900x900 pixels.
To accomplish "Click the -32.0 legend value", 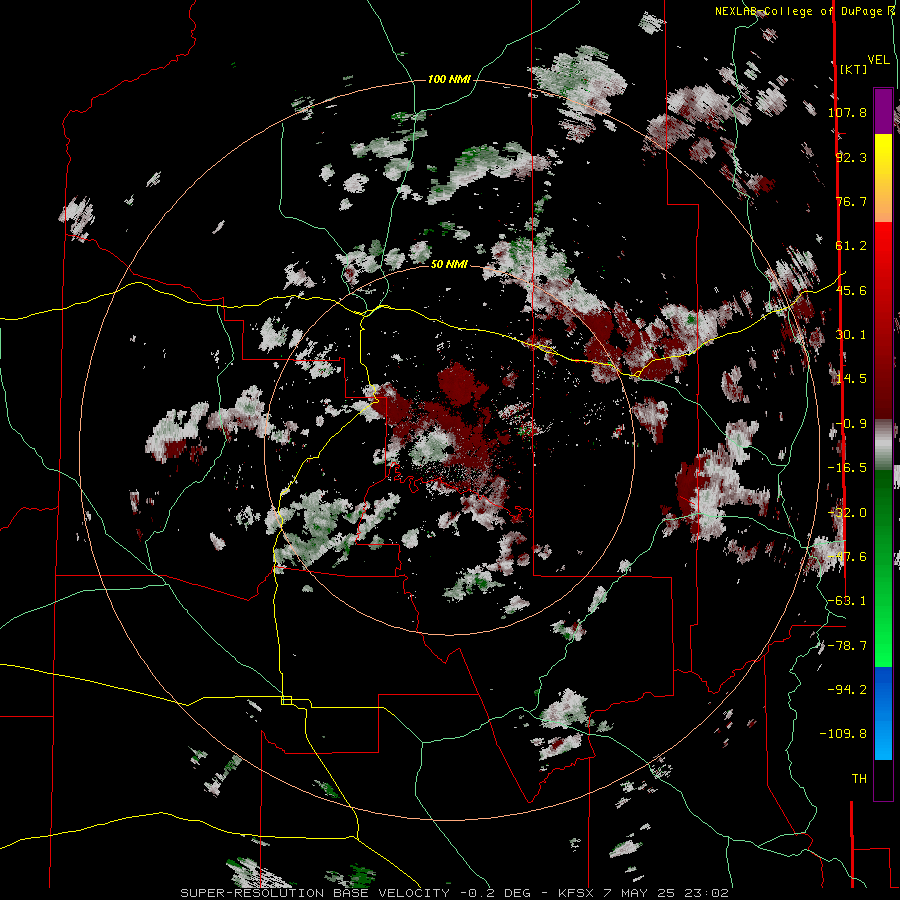I will (x=847, y=513).
